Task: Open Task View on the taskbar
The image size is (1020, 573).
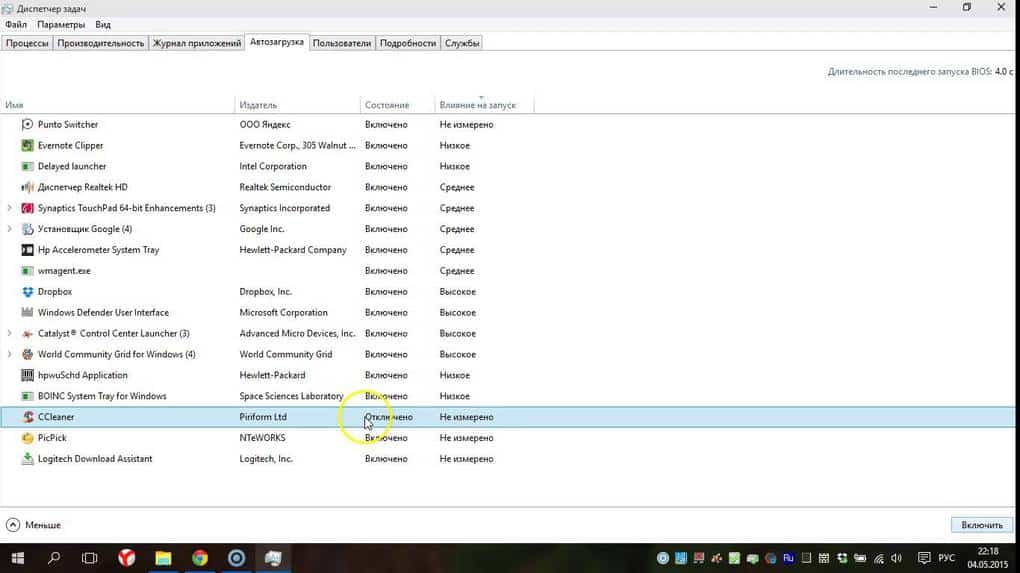Action: click(90, 558)
